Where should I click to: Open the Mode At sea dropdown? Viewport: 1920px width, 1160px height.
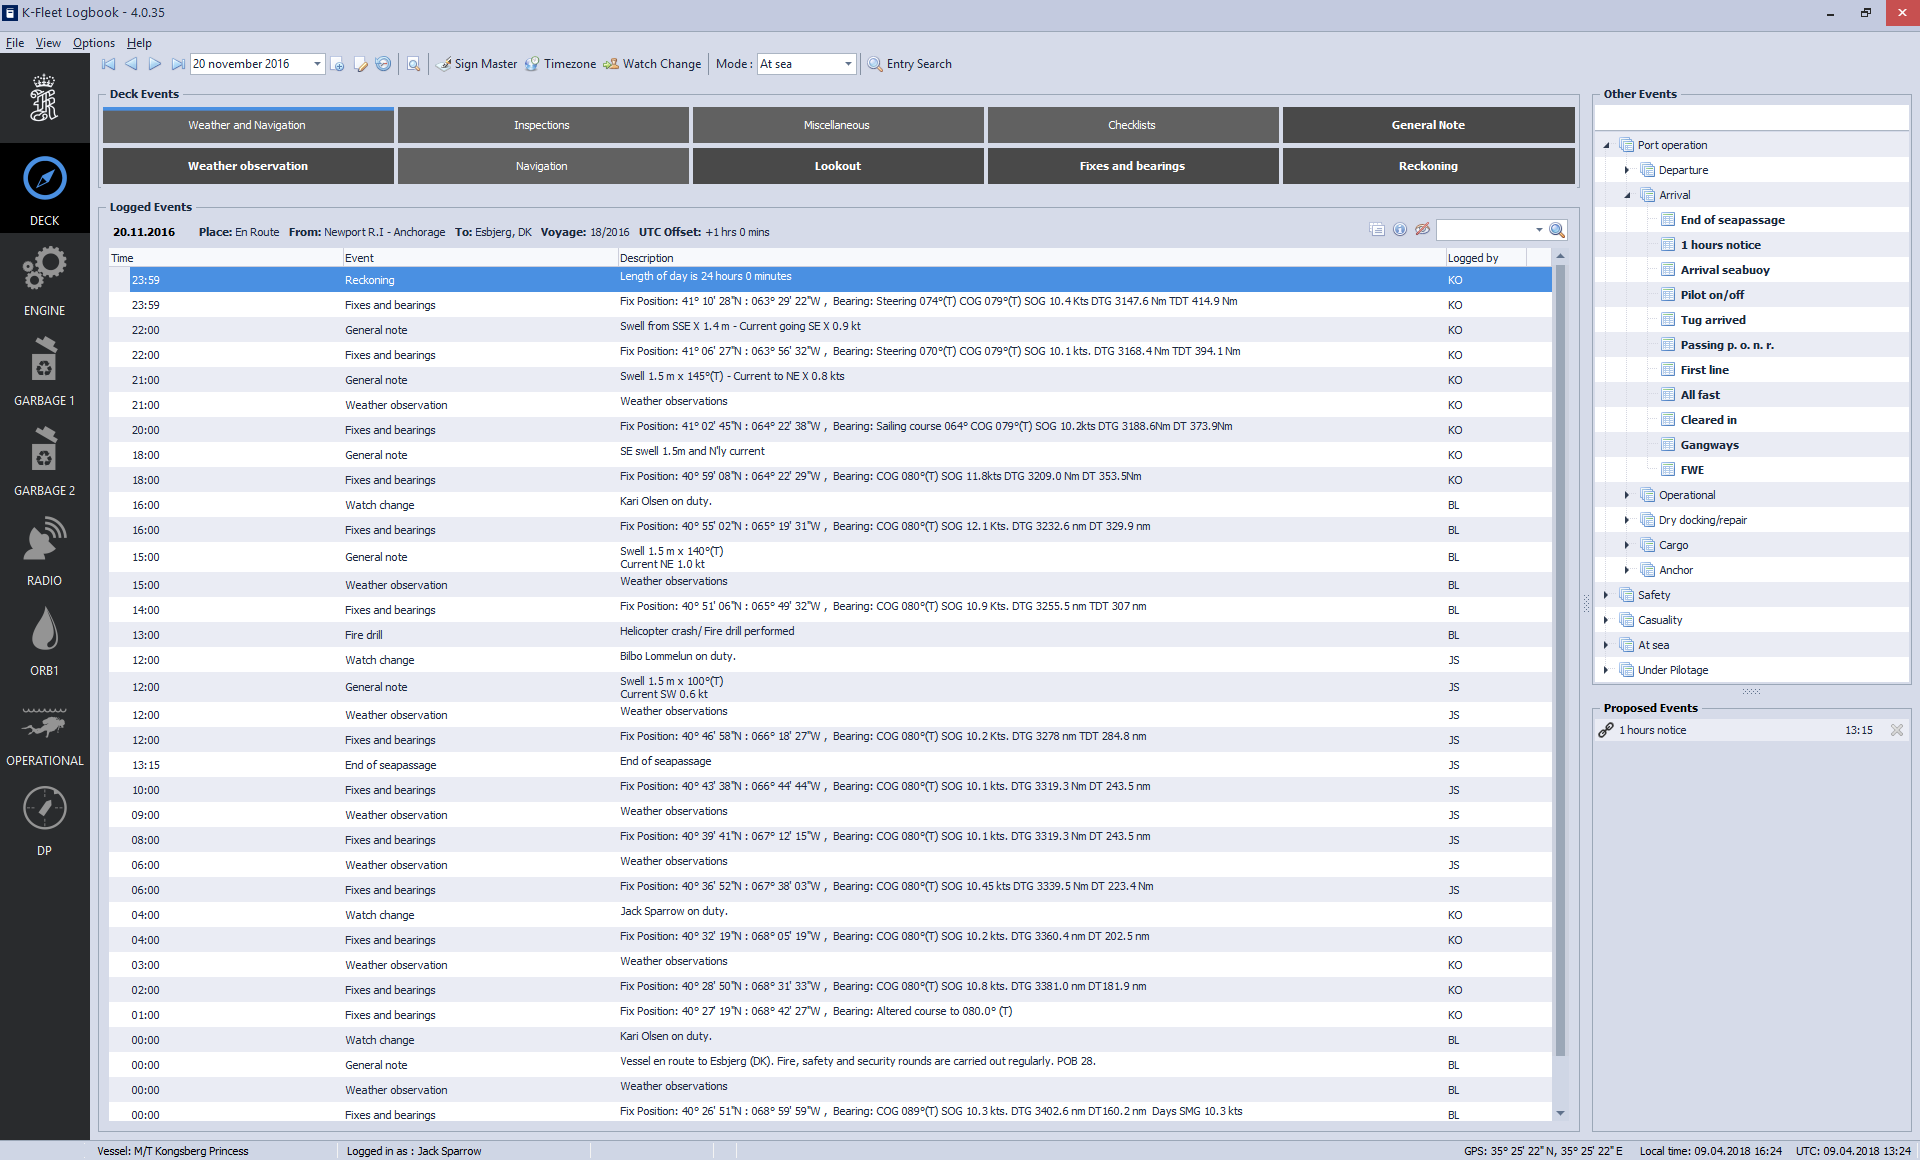pyautogui.click(x=848, y=64)
